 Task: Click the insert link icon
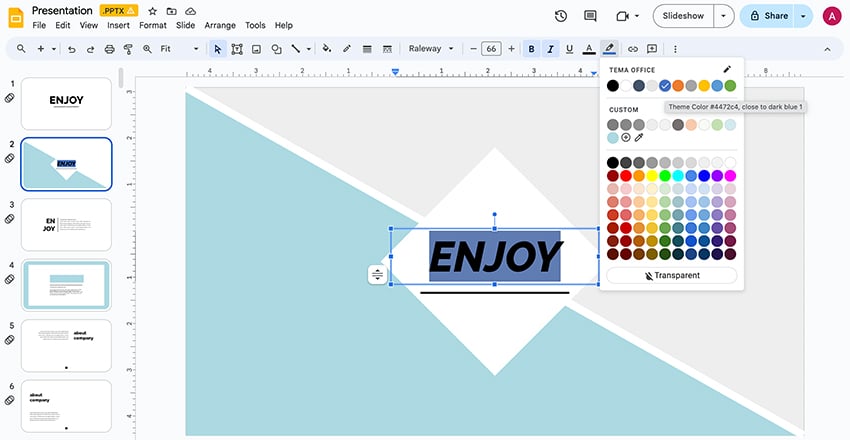[x=631, y=48]
